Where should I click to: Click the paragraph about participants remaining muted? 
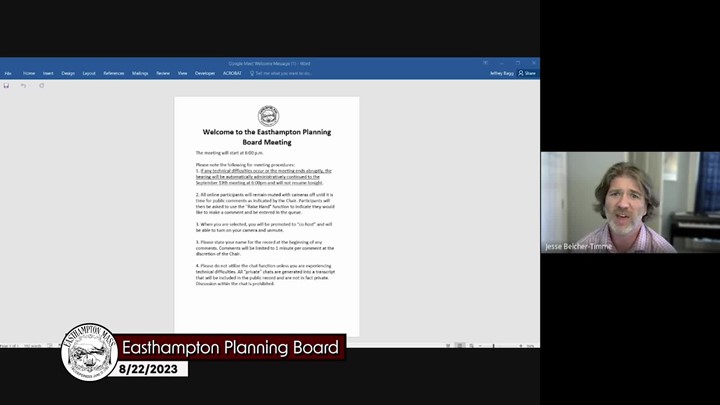[x=265, y=203]
